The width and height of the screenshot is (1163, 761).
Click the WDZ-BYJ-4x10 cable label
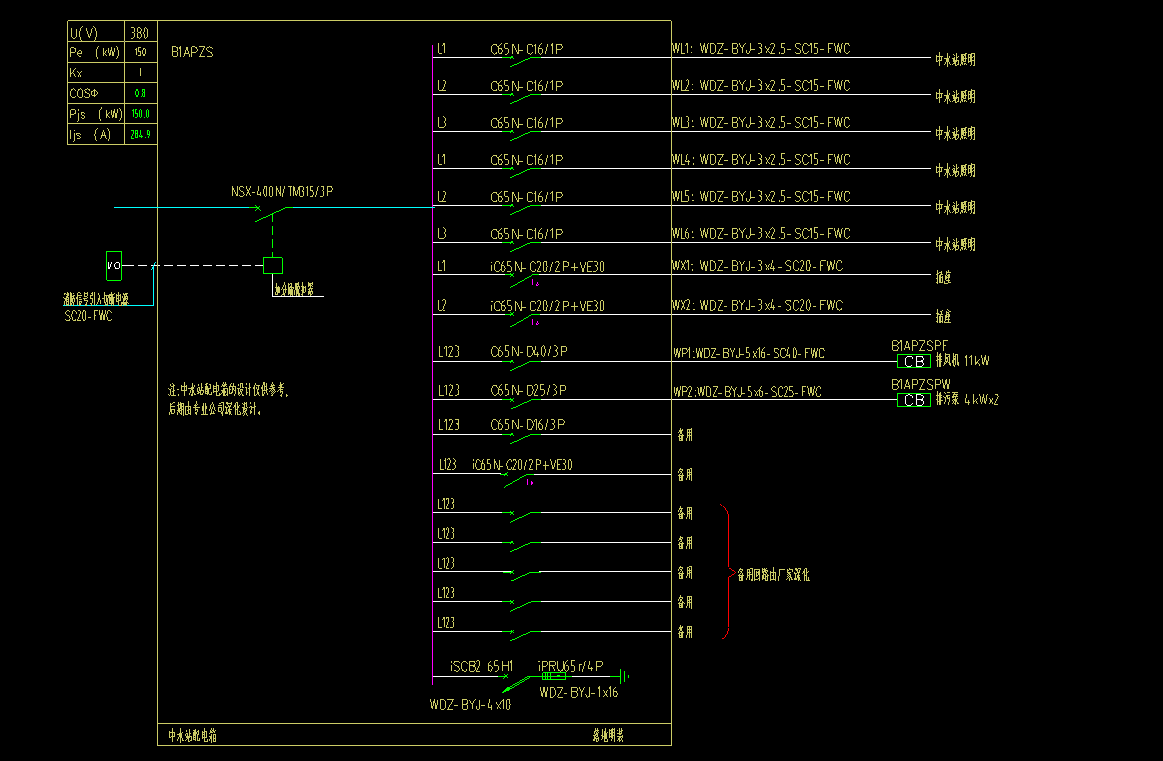pyautogui.click(x=470, y=705)
